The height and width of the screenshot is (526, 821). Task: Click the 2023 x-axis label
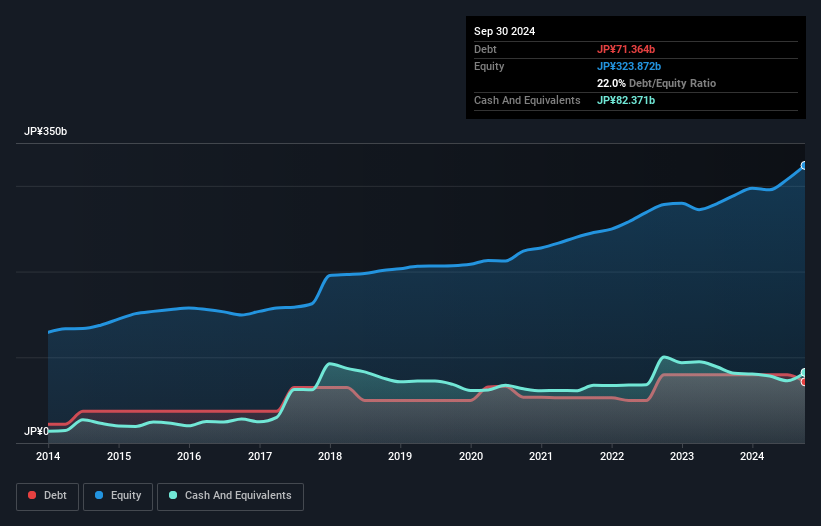(x=682, y=456)
